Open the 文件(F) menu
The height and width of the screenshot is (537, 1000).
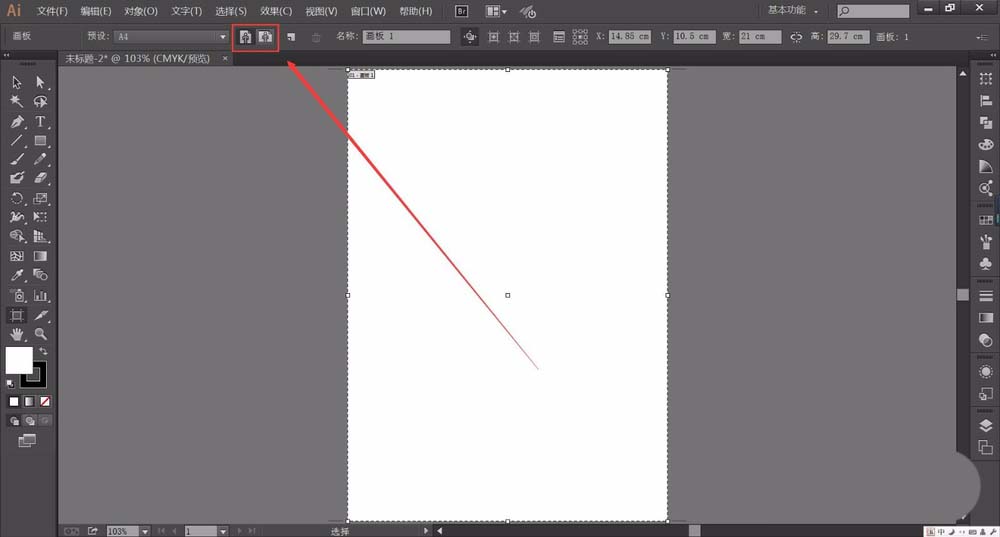coord(52,11)
